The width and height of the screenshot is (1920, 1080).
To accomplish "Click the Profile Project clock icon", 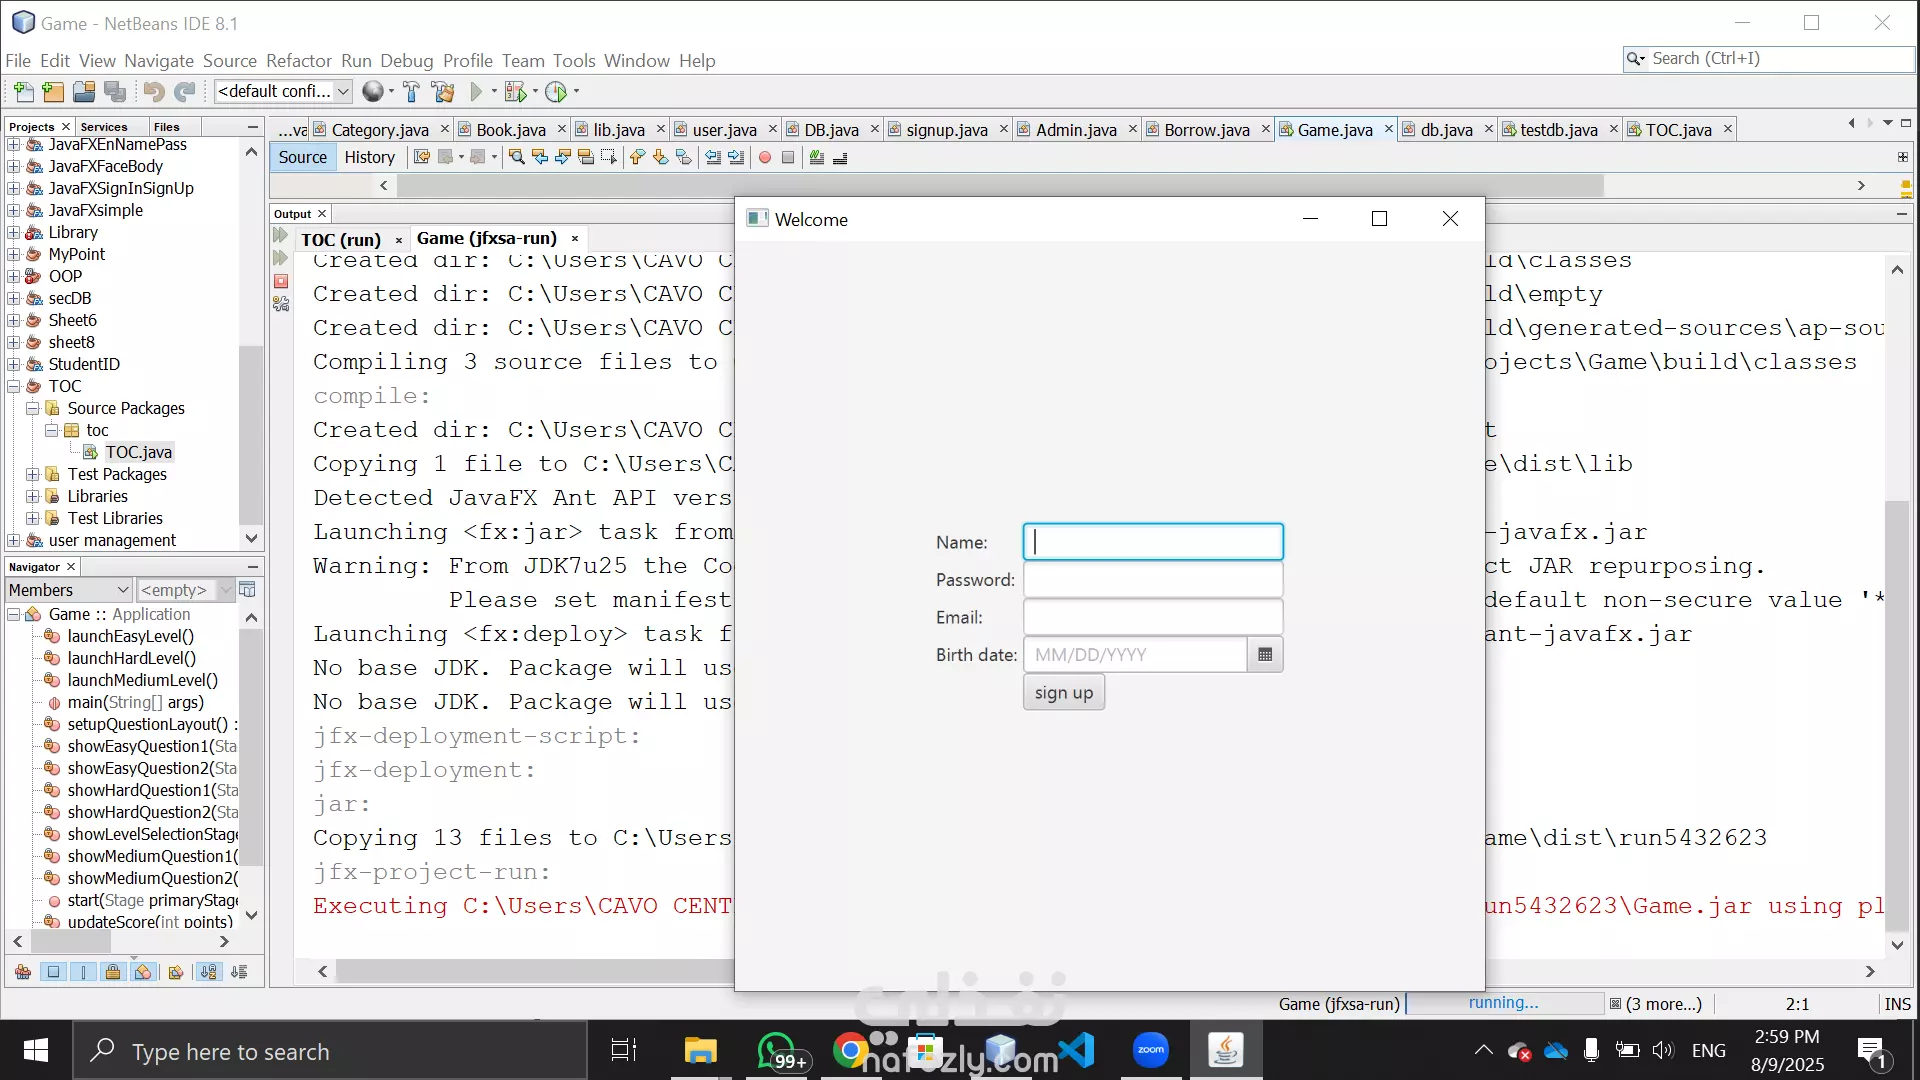I will click(556, 92).
